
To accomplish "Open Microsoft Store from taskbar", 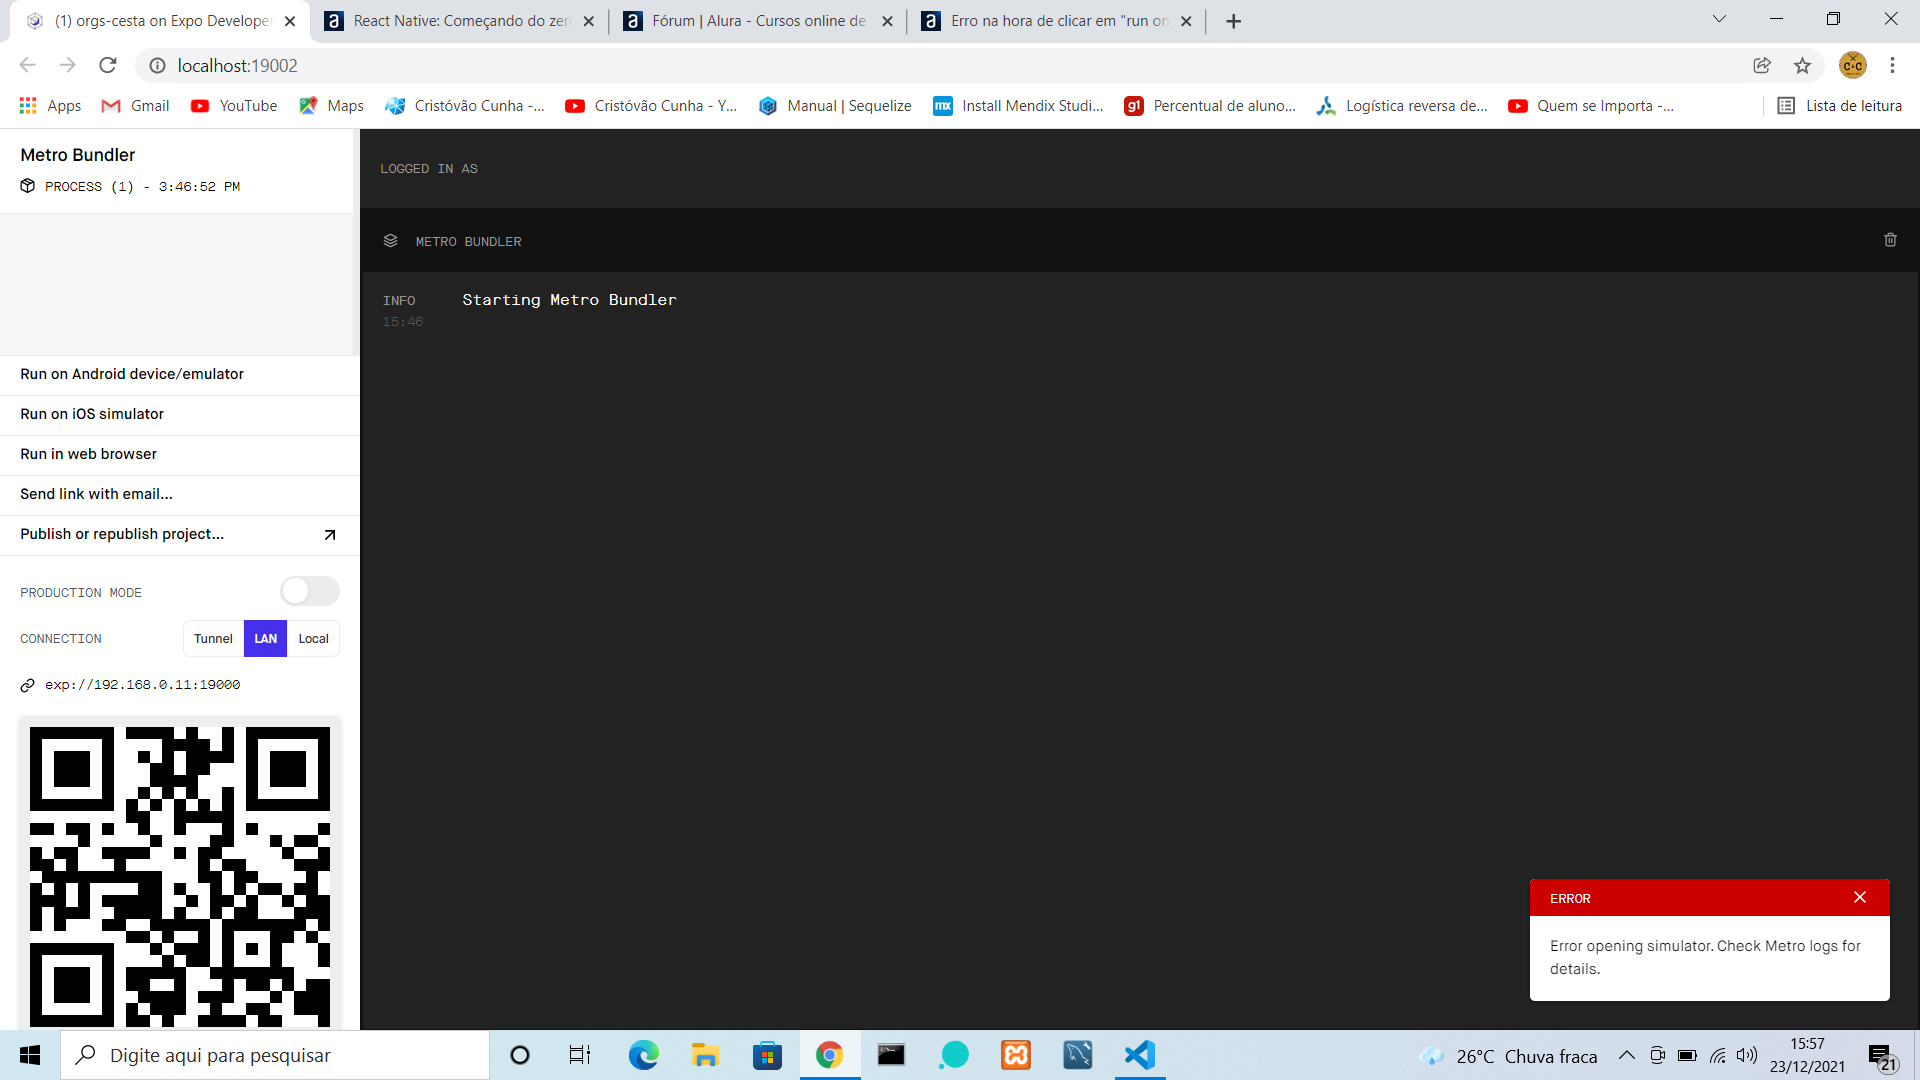I will tap(767, 1055).
